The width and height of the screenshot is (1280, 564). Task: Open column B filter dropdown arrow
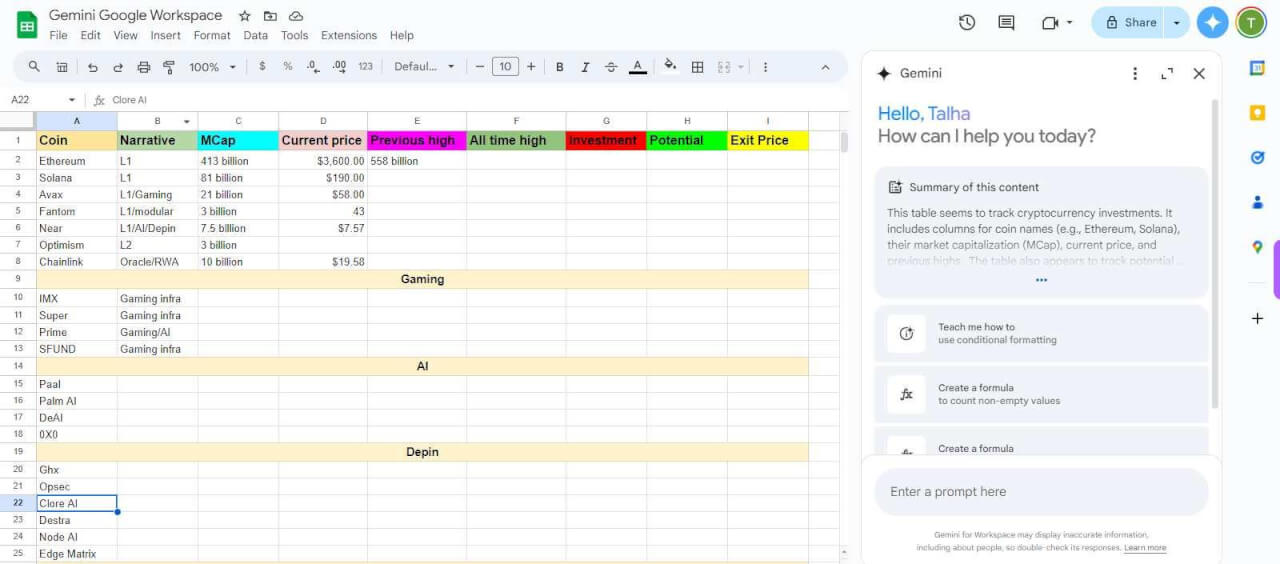186,121
